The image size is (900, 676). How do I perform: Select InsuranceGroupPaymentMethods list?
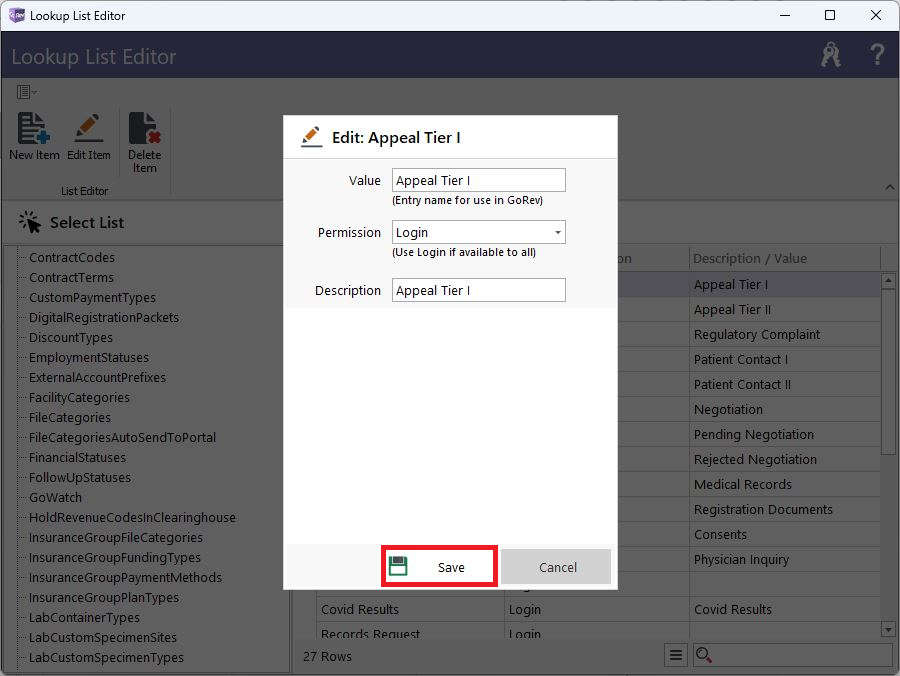coord(125,578)
